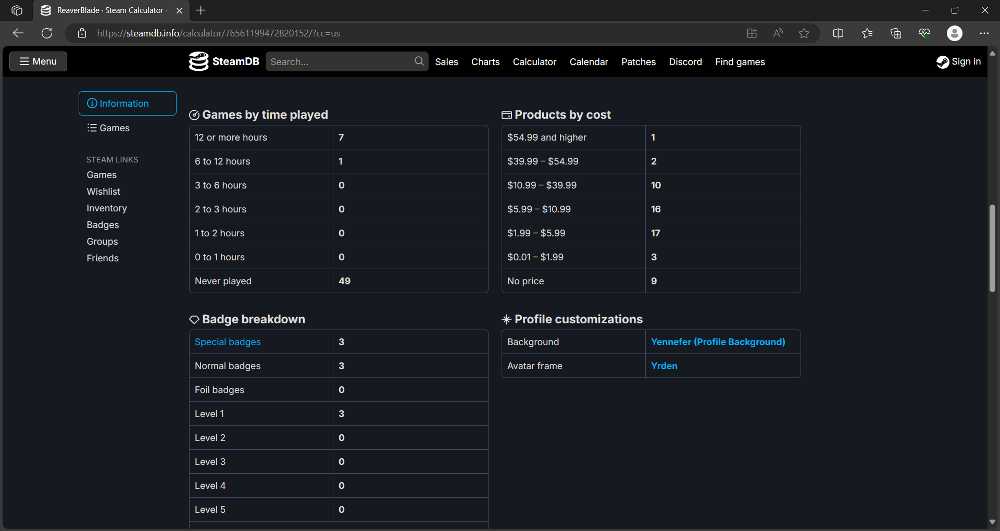This screenshot has width=1000, height=531.
Task: Open the hamburger Menu button
Action: (x=38, y=61)
